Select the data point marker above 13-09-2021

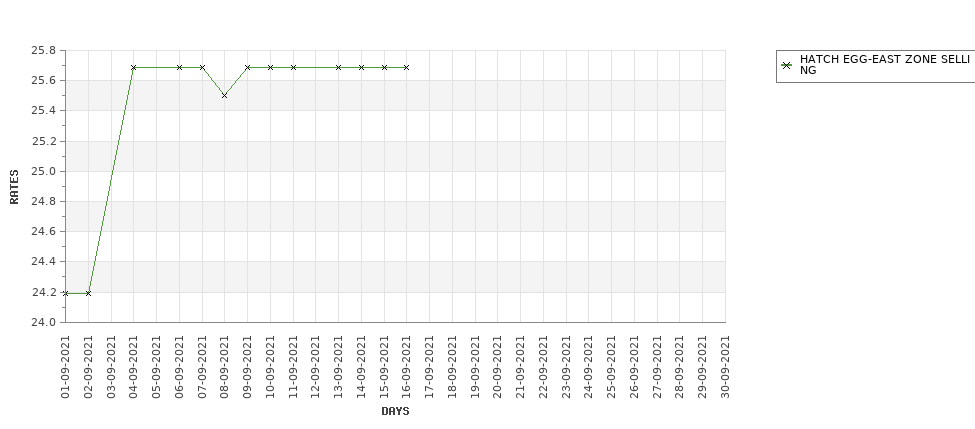[x=338, y=67]
